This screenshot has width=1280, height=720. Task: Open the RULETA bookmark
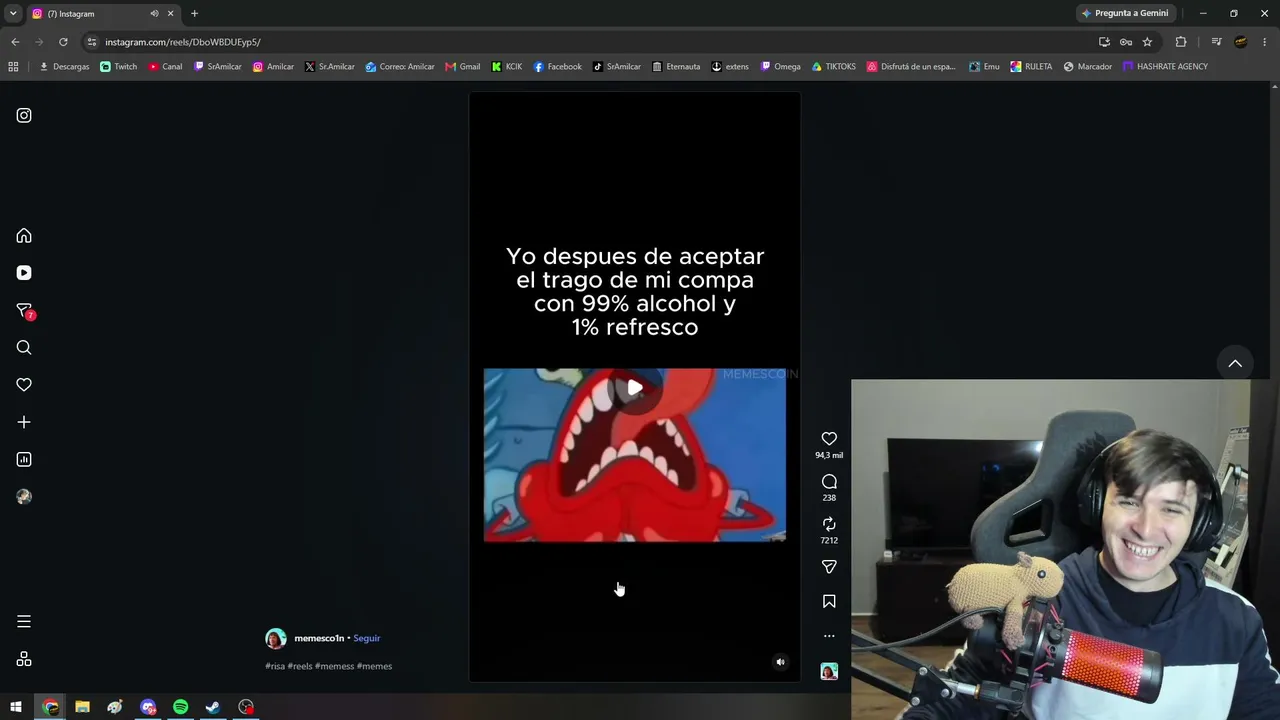(1031, 67)
